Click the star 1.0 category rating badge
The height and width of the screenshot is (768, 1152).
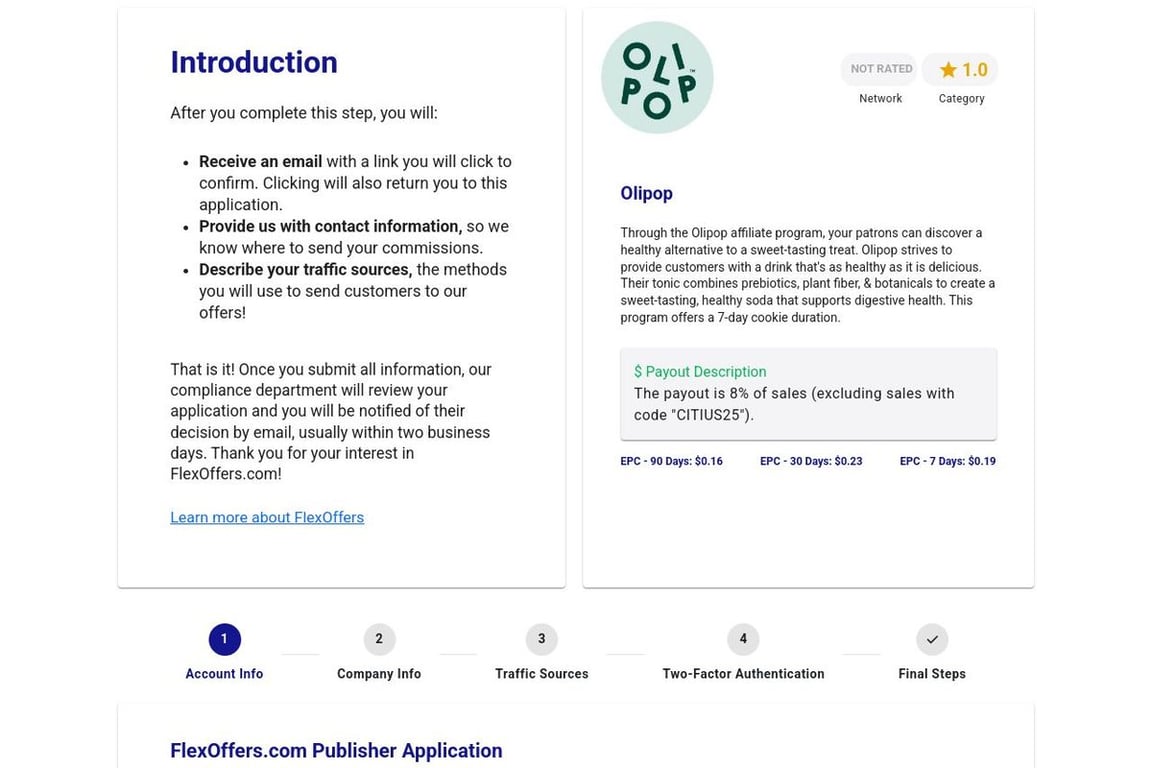[961, 69]
